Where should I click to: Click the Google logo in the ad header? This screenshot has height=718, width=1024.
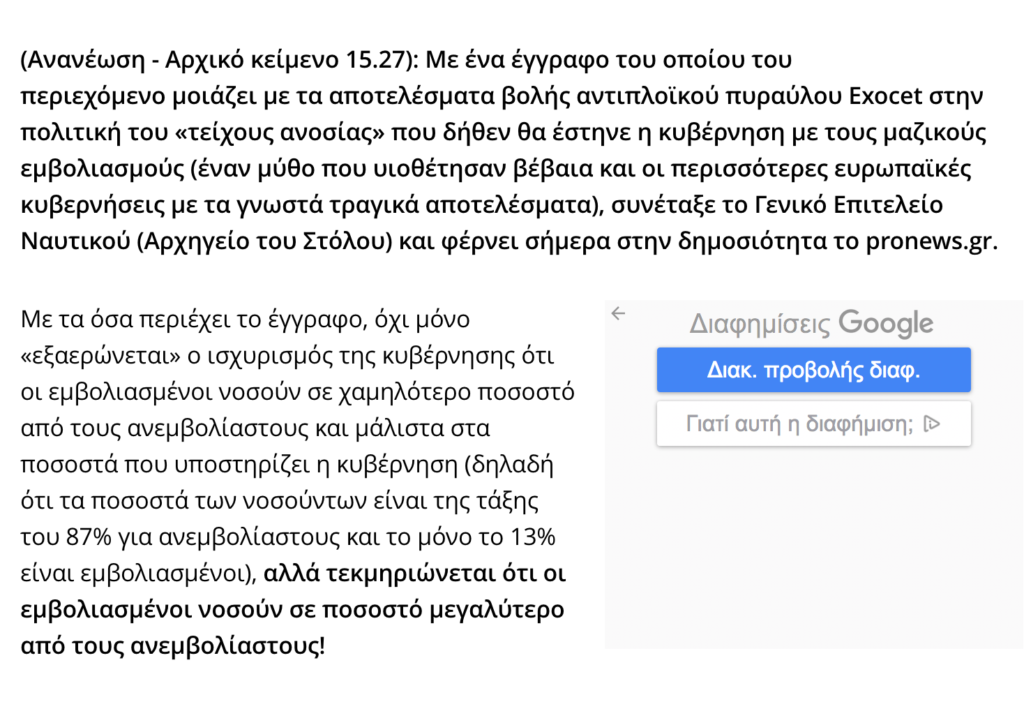click(x=886, y=323)
